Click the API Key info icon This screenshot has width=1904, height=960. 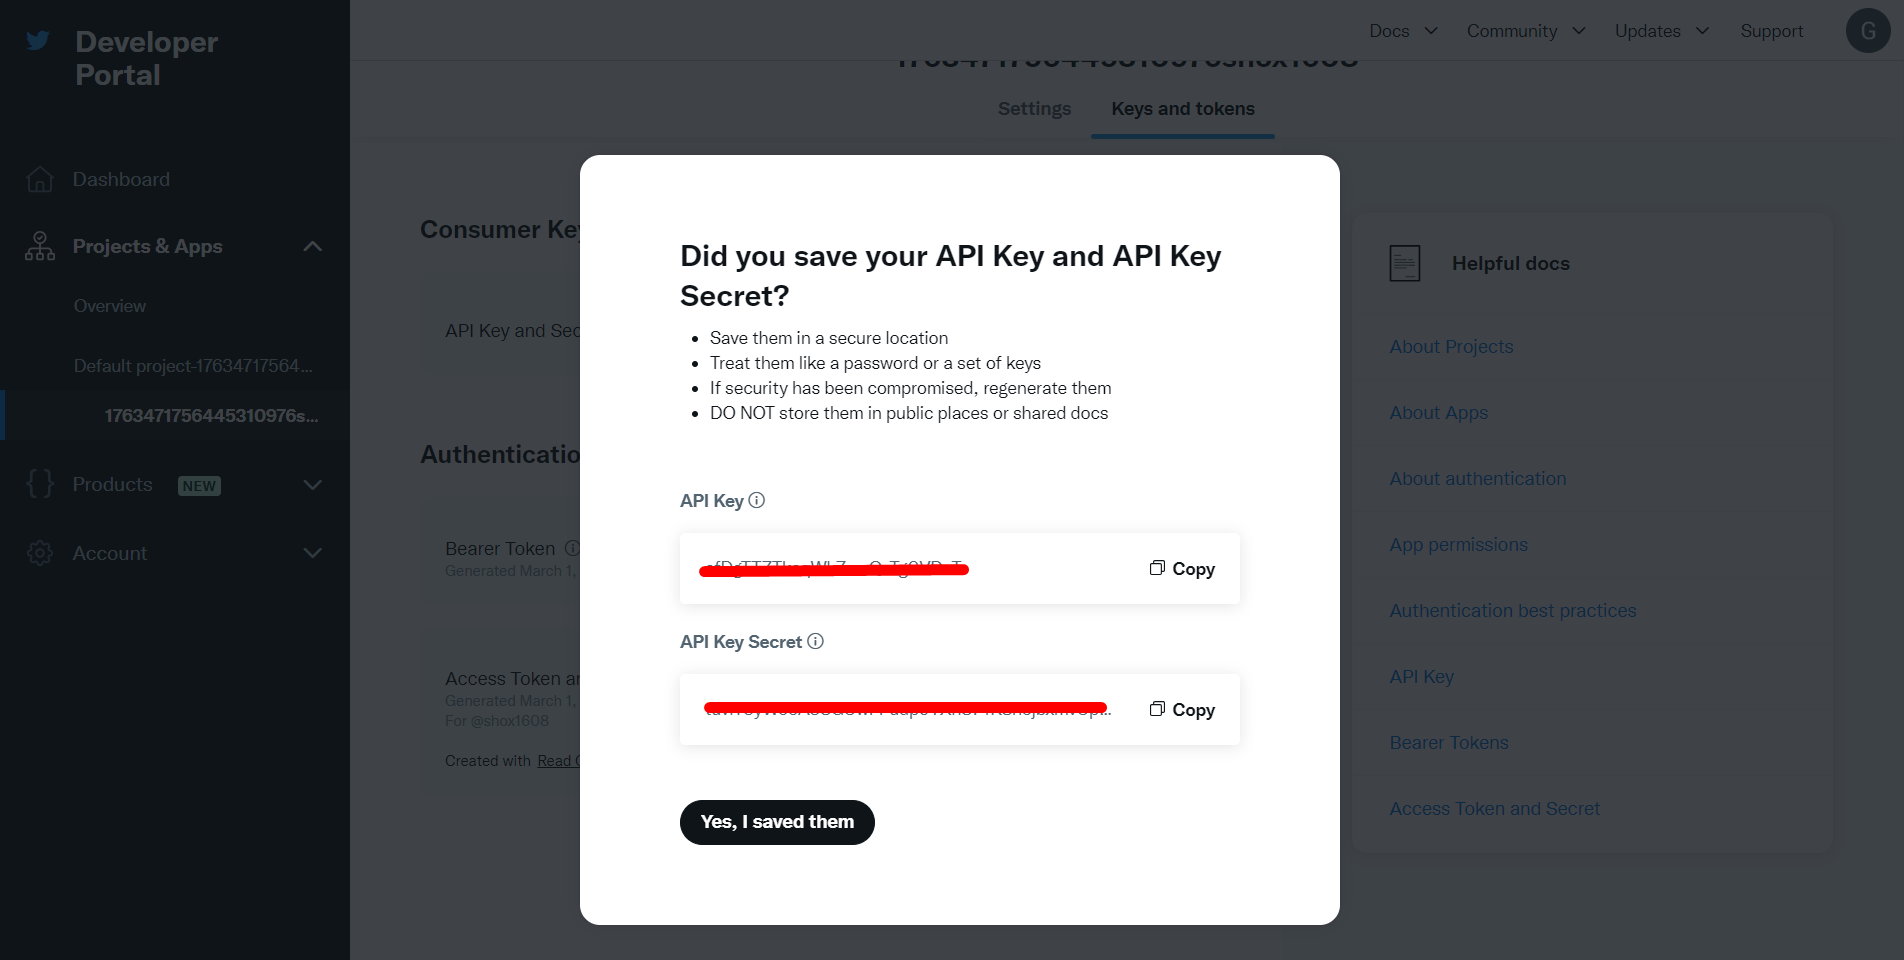(x=757, y=500)
